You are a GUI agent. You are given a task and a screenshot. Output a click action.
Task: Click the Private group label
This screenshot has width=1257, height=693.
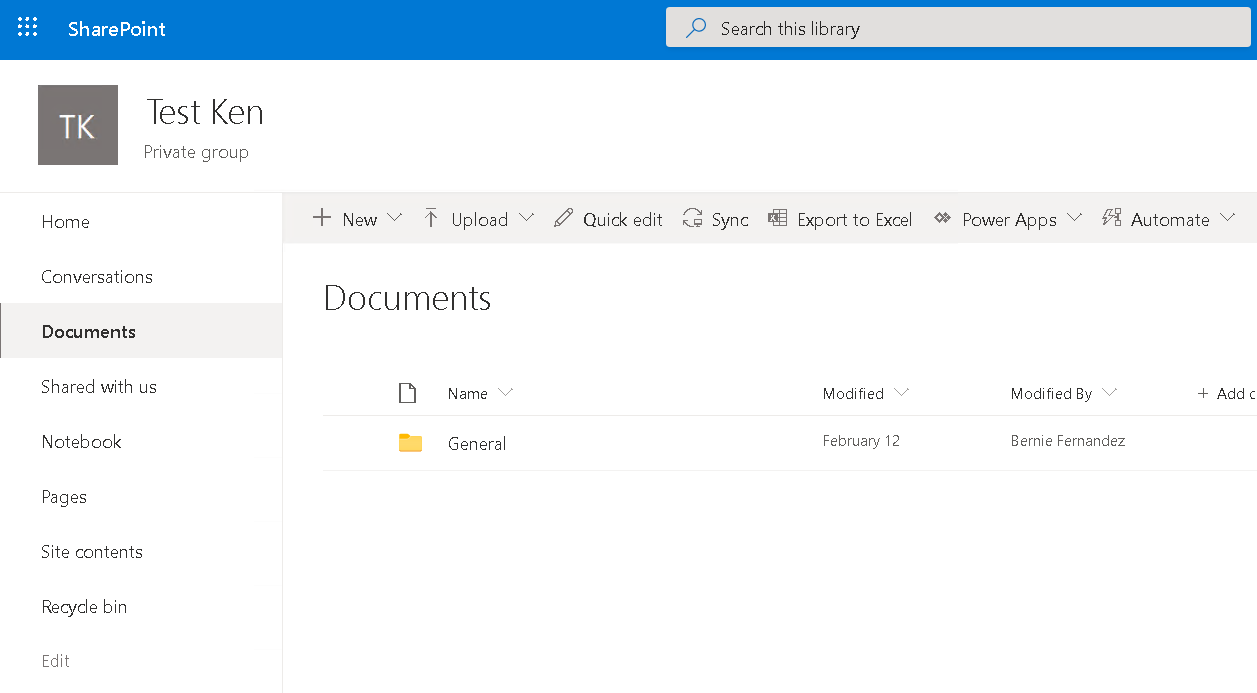tap(196, 152)
